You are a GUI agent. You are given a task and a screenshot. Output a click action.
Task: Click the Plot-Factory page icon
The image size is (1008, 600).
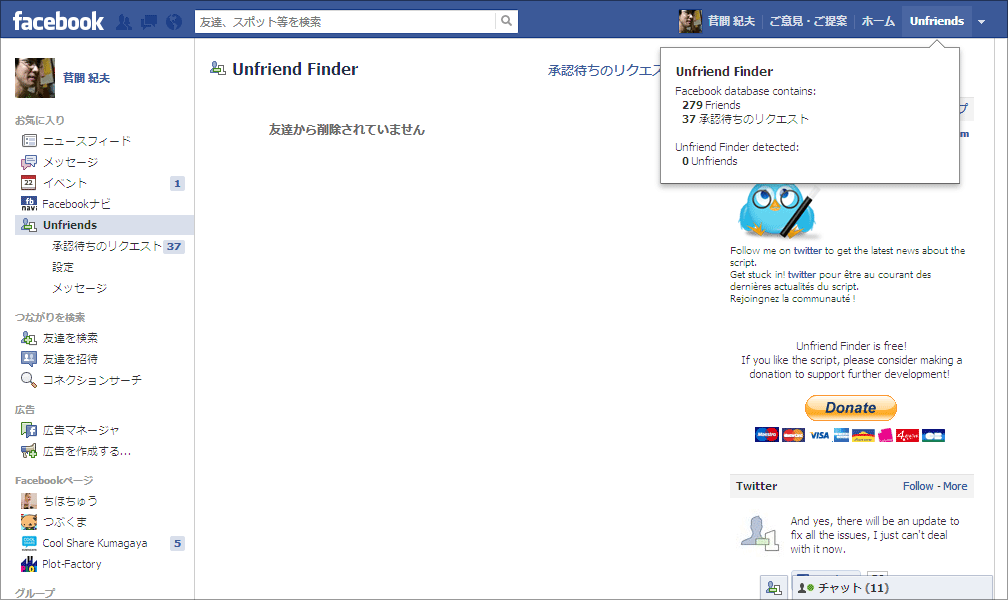29,565
